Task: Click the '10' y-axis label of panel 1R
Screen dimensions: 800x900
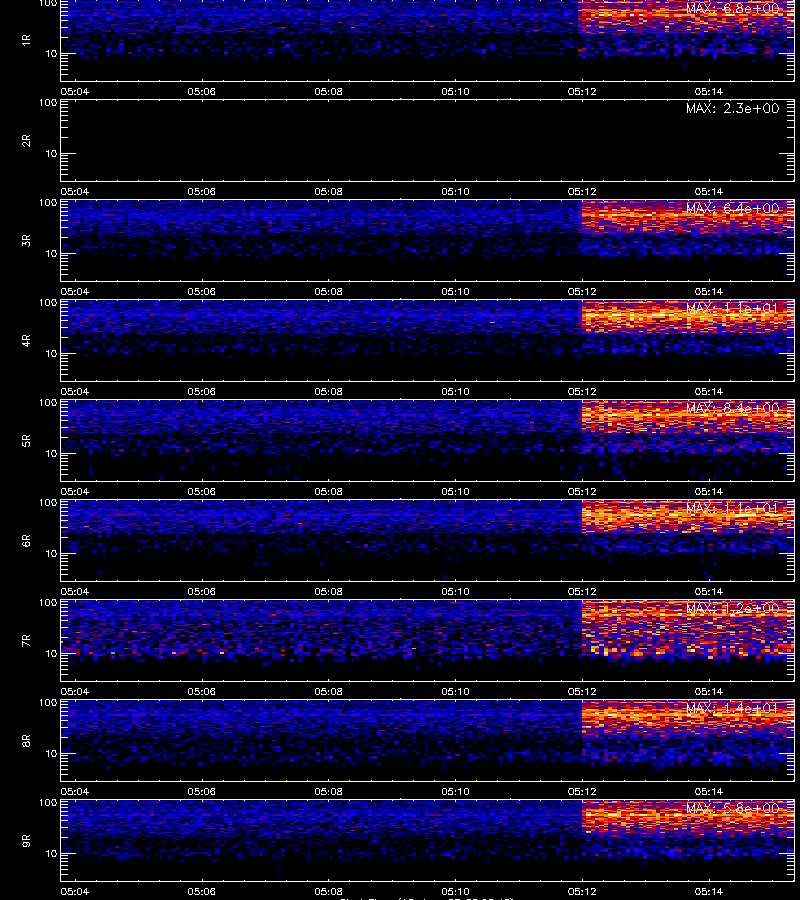Action: (51, 53)
